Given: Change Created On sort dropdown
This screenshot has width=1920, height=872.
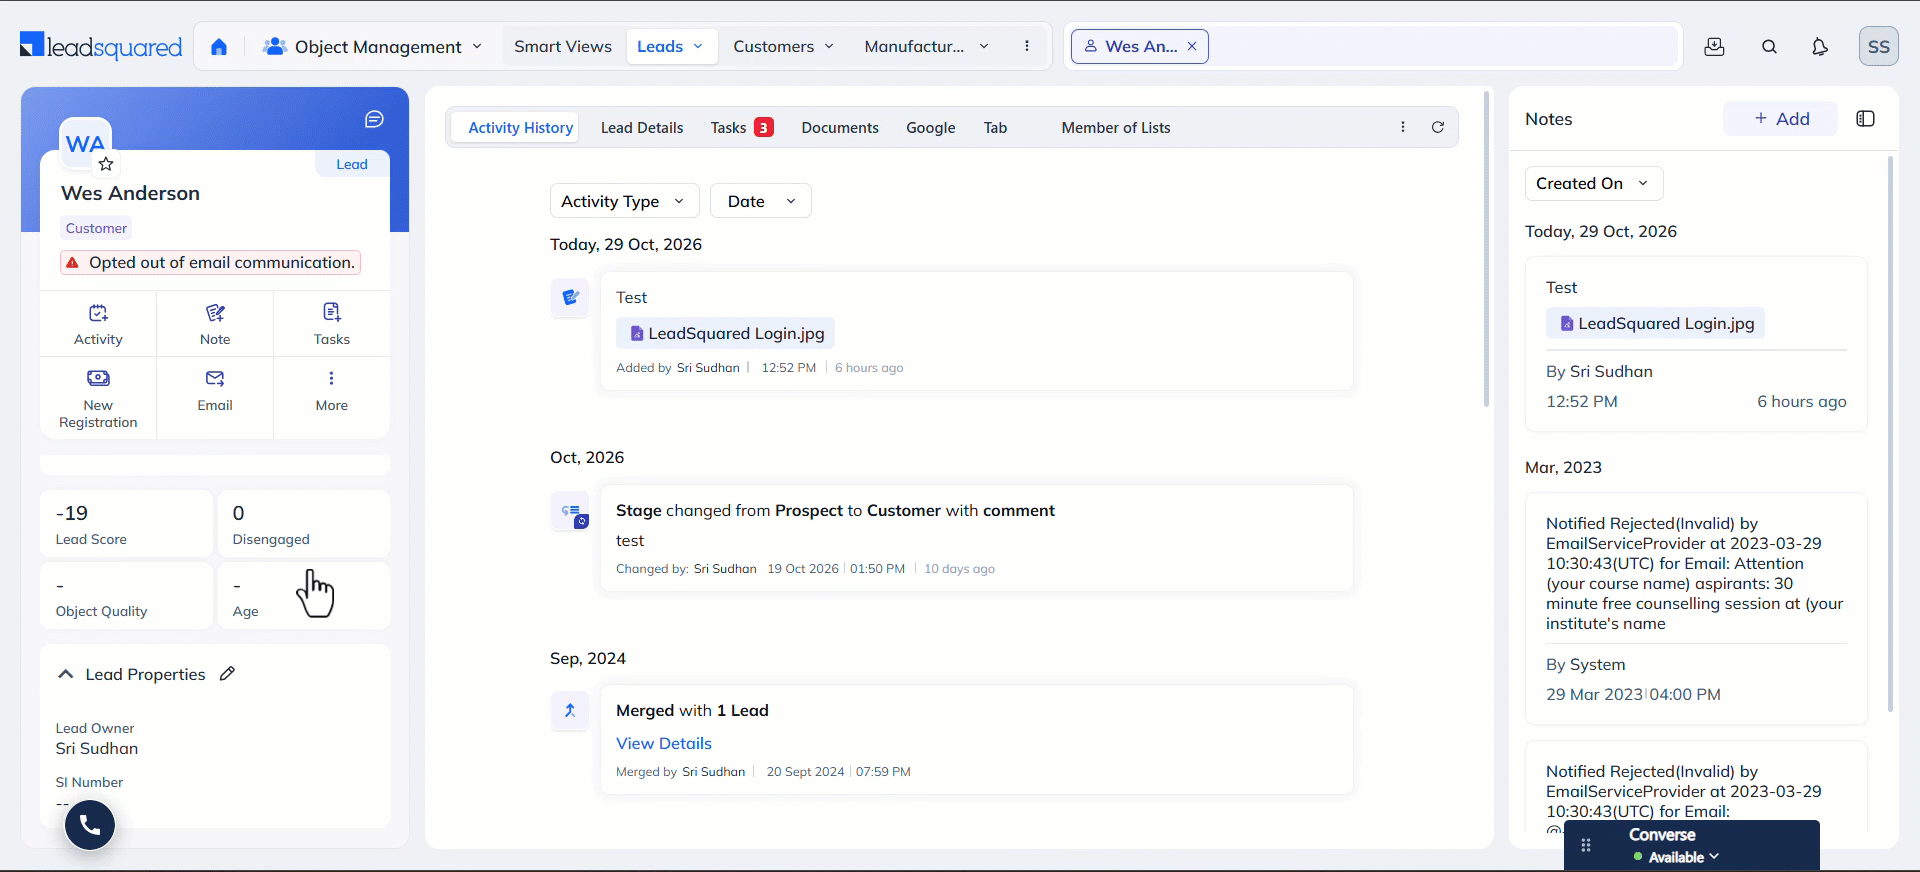Looking at the screenshot, I should pyautogui.click(x=1594, y=184).
